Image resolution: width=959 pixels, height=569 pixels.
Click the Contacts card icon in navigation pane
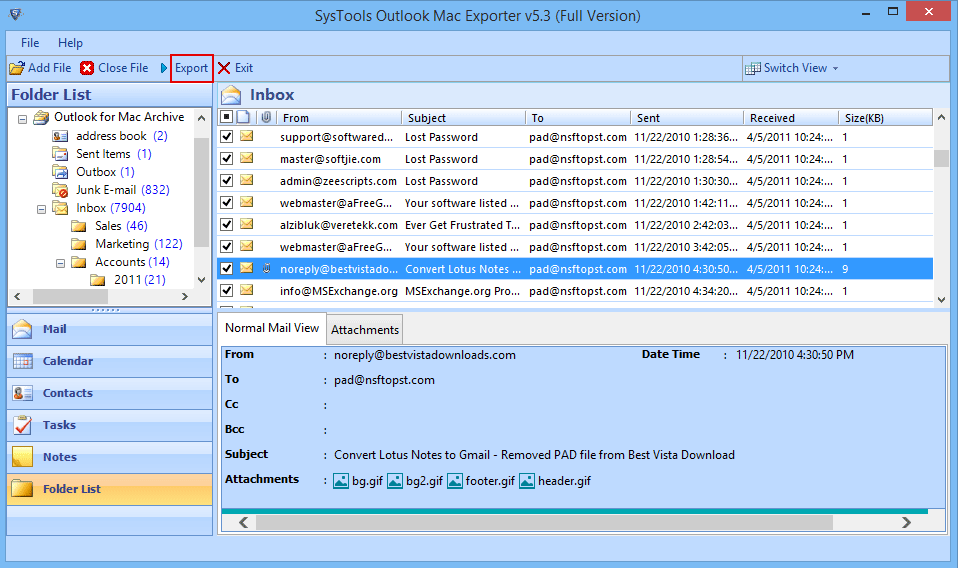(23, 393)
